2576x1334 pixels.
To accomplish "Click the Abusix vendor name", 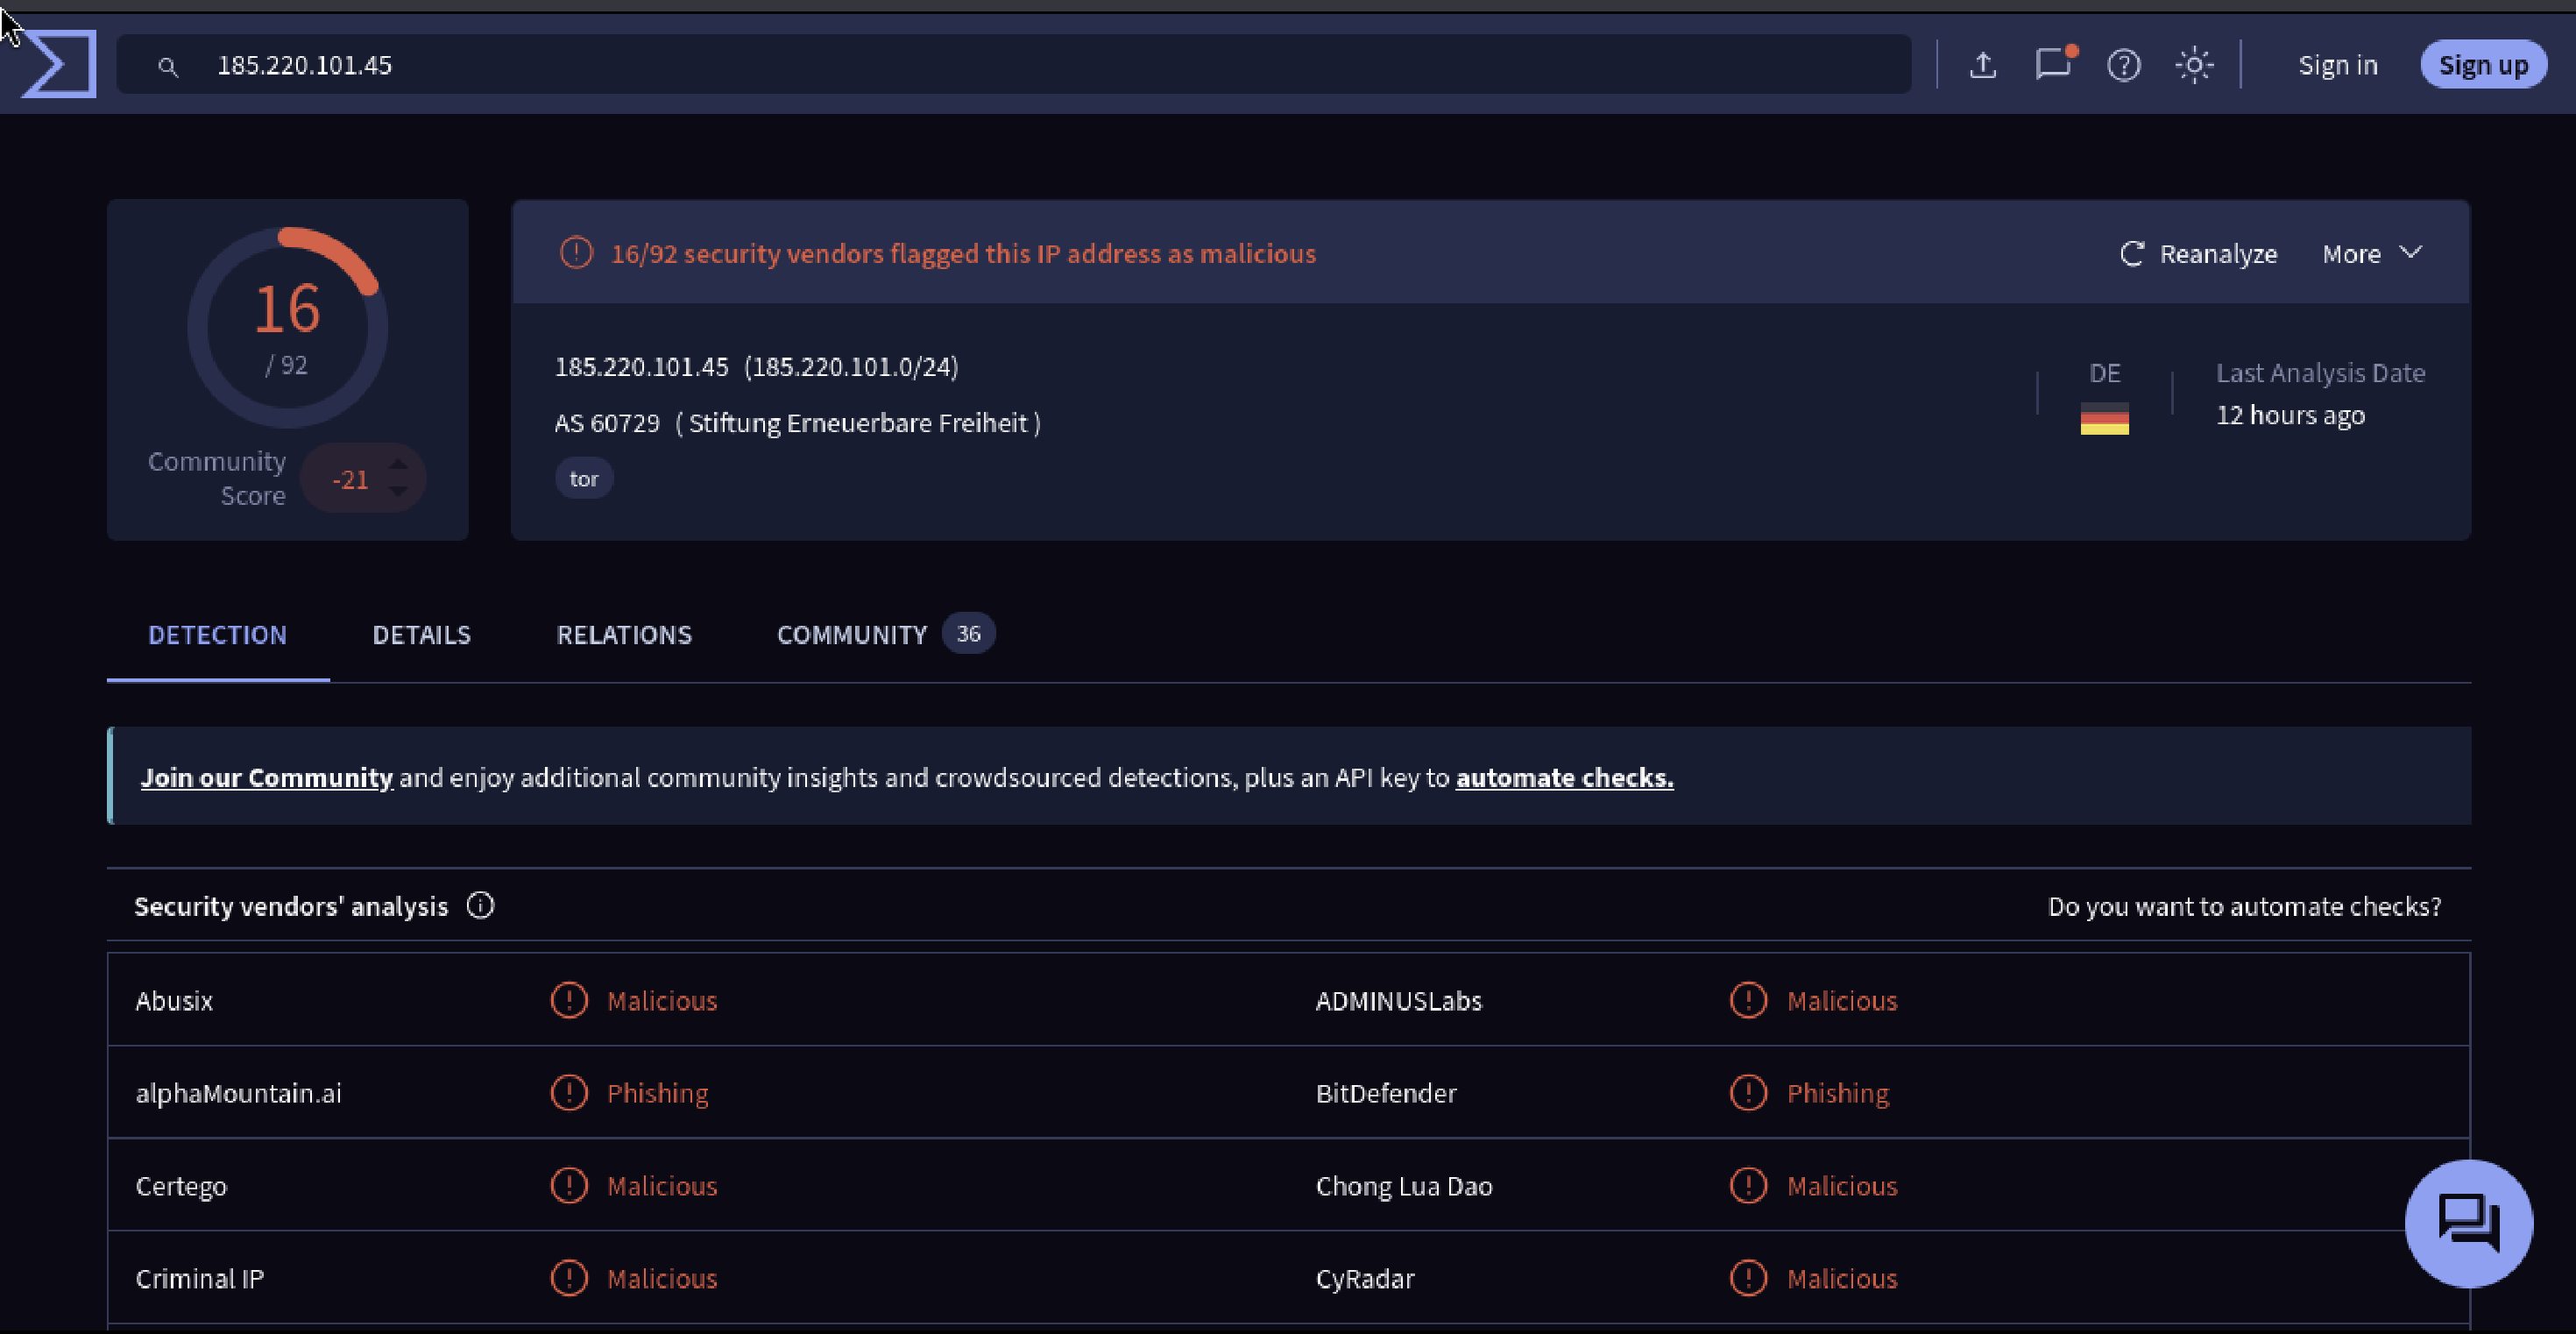I will click(174, 1001).
